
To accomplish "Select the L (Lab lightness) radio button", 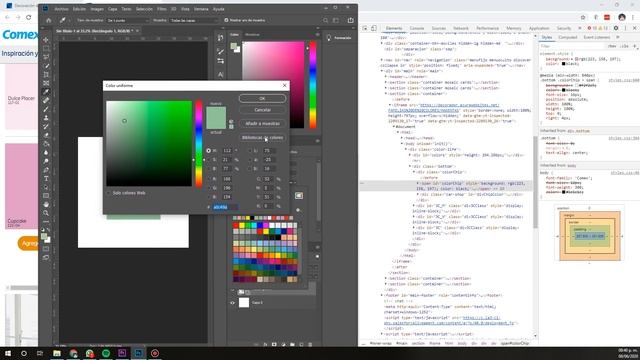I will coord(250,151).
